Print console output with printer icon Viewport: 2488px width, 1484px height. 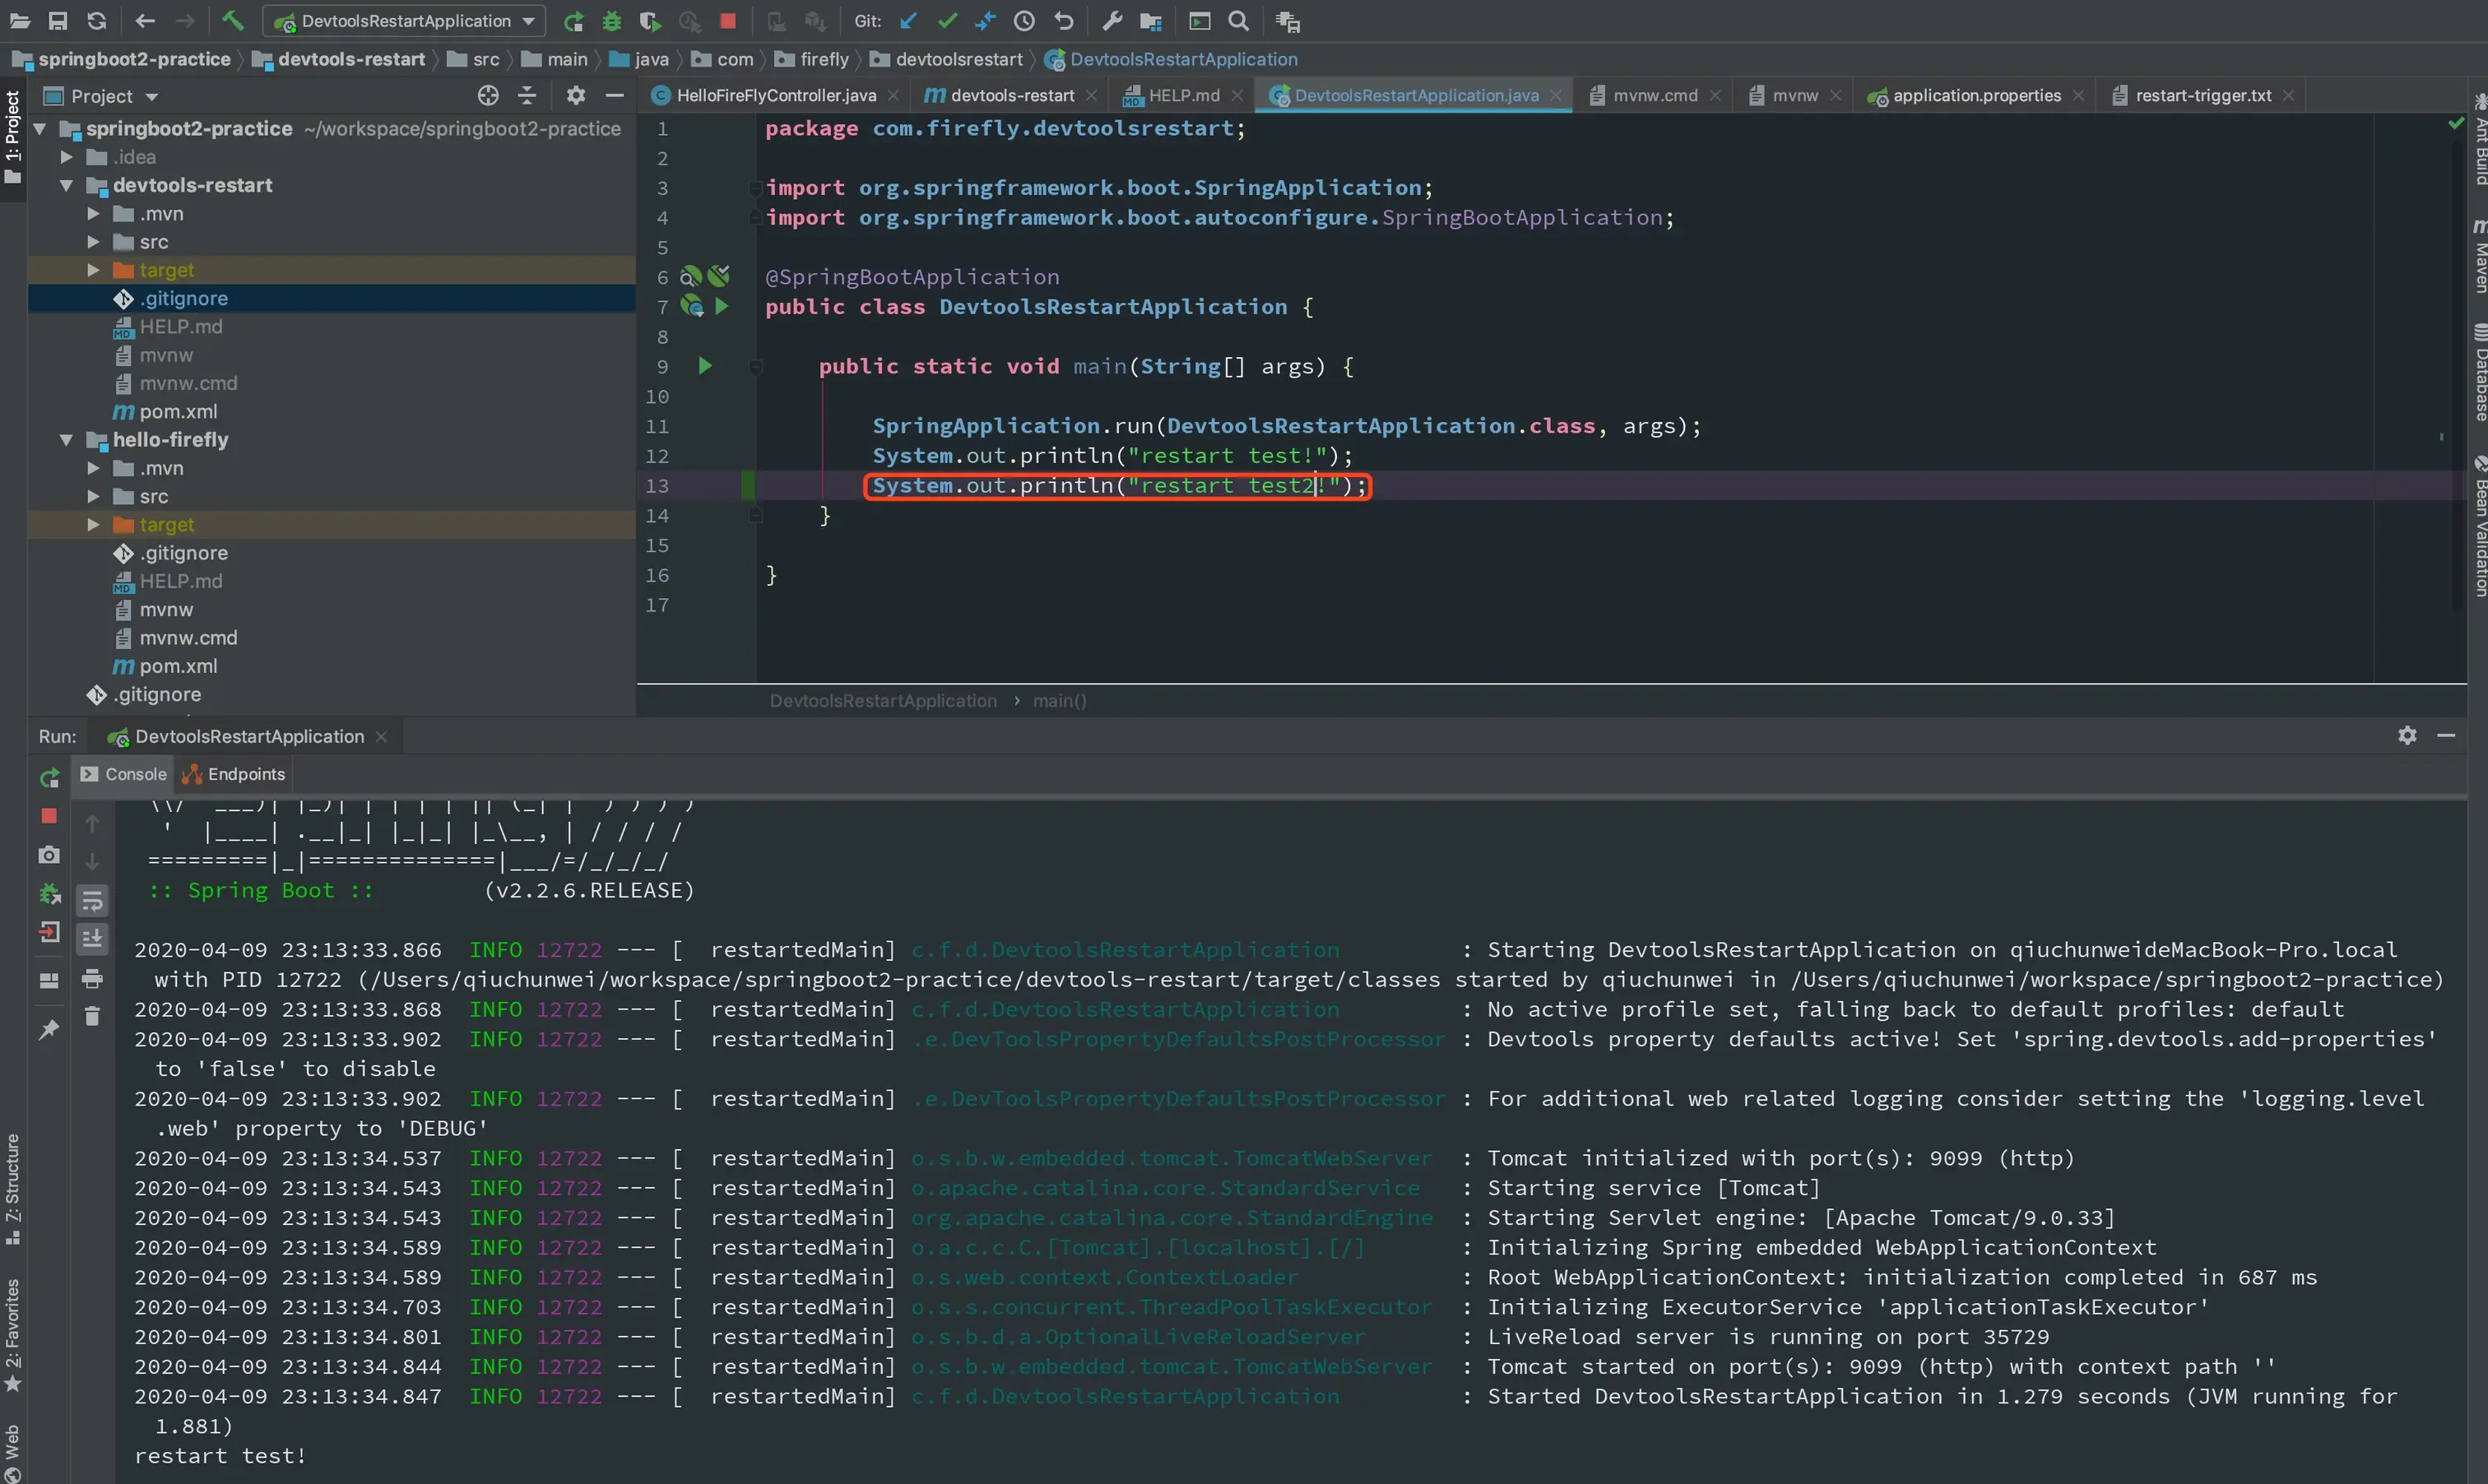(x=92, y=978)
